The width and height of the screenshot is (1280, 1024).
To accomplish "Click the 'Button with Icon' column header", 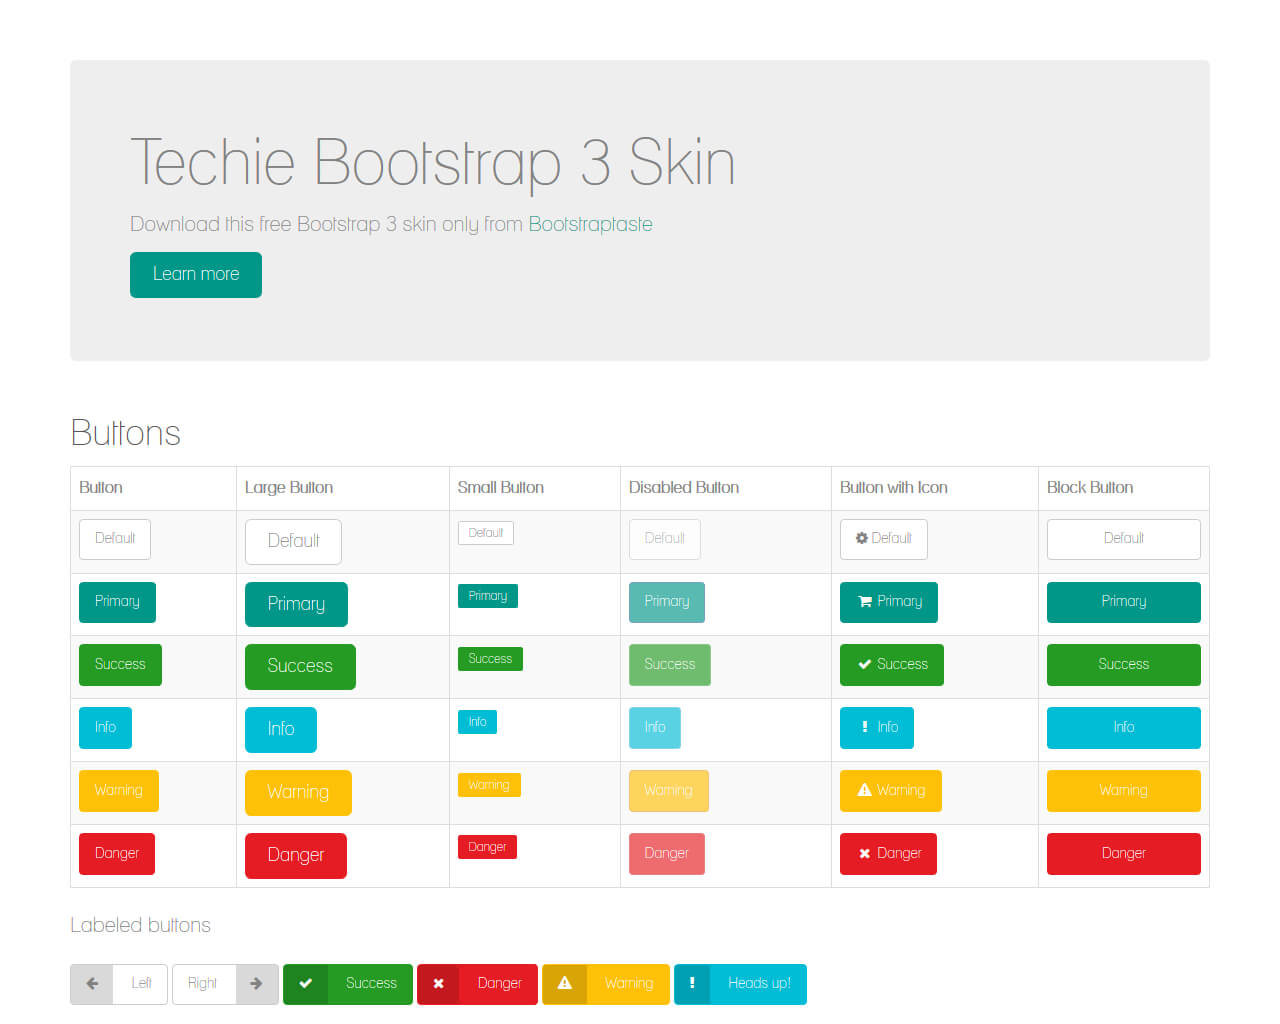I will [894, 488].
